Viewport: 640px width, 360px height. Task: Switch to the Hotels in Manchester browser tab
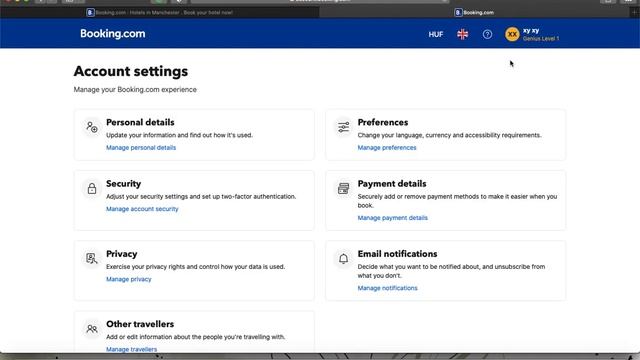tap(160, 13)
